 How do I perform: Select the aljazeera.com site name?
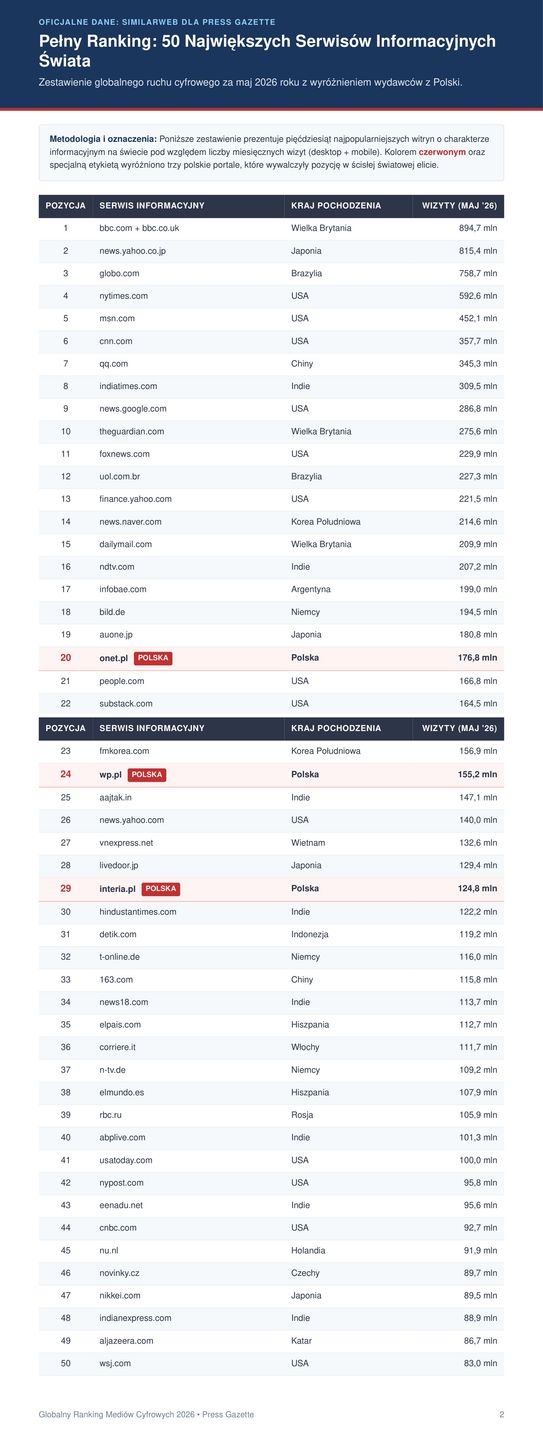coord(126,1340)
